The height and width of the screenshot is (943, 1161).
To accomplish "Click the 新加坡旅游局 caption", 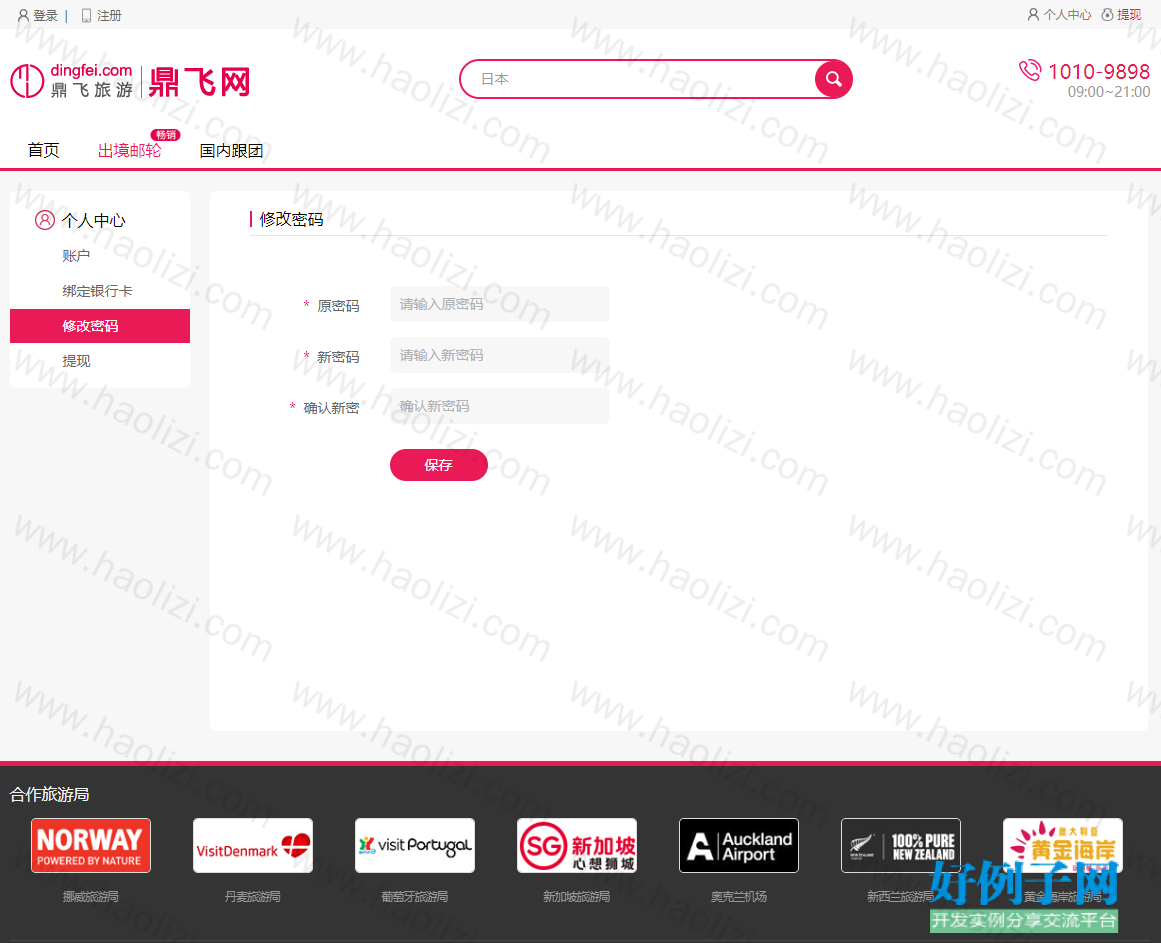I will pyautogui.click(x=577, y=896).
